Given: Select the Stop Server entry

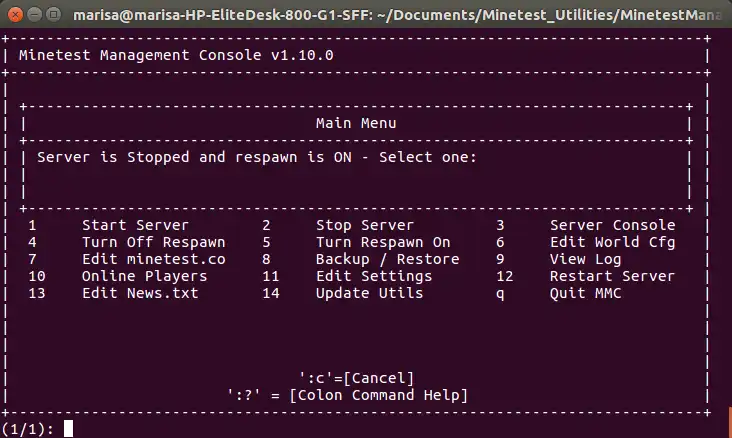Looking at the screenshot, I should coord(365,225).
